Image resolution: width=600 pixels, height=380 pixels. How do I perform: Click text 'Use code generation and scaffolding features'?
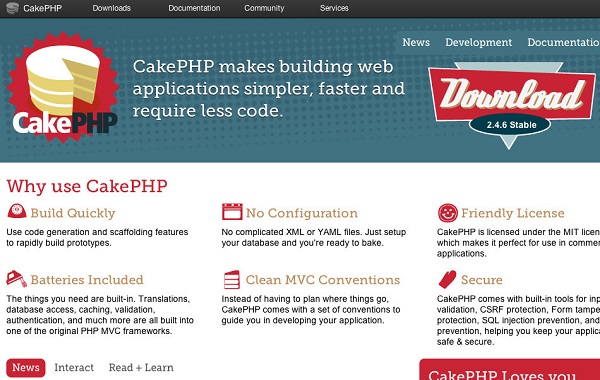(x=97, y=232)
